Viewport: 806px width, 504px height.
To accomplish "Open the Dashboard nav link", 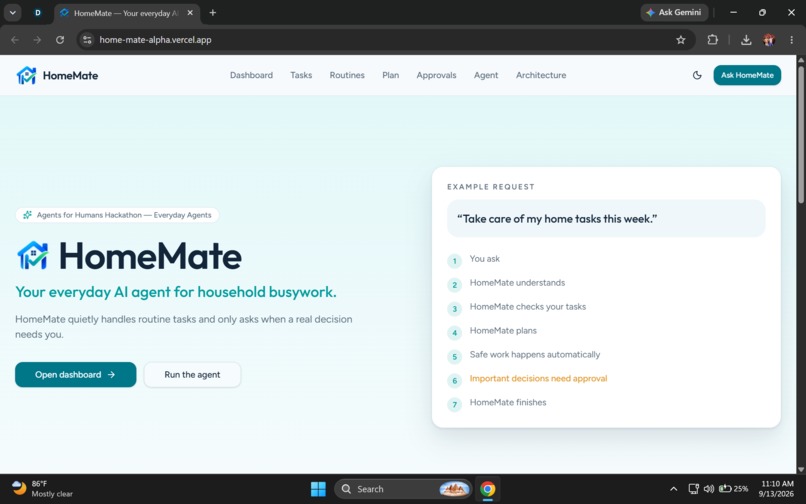I will pos(251,75).
